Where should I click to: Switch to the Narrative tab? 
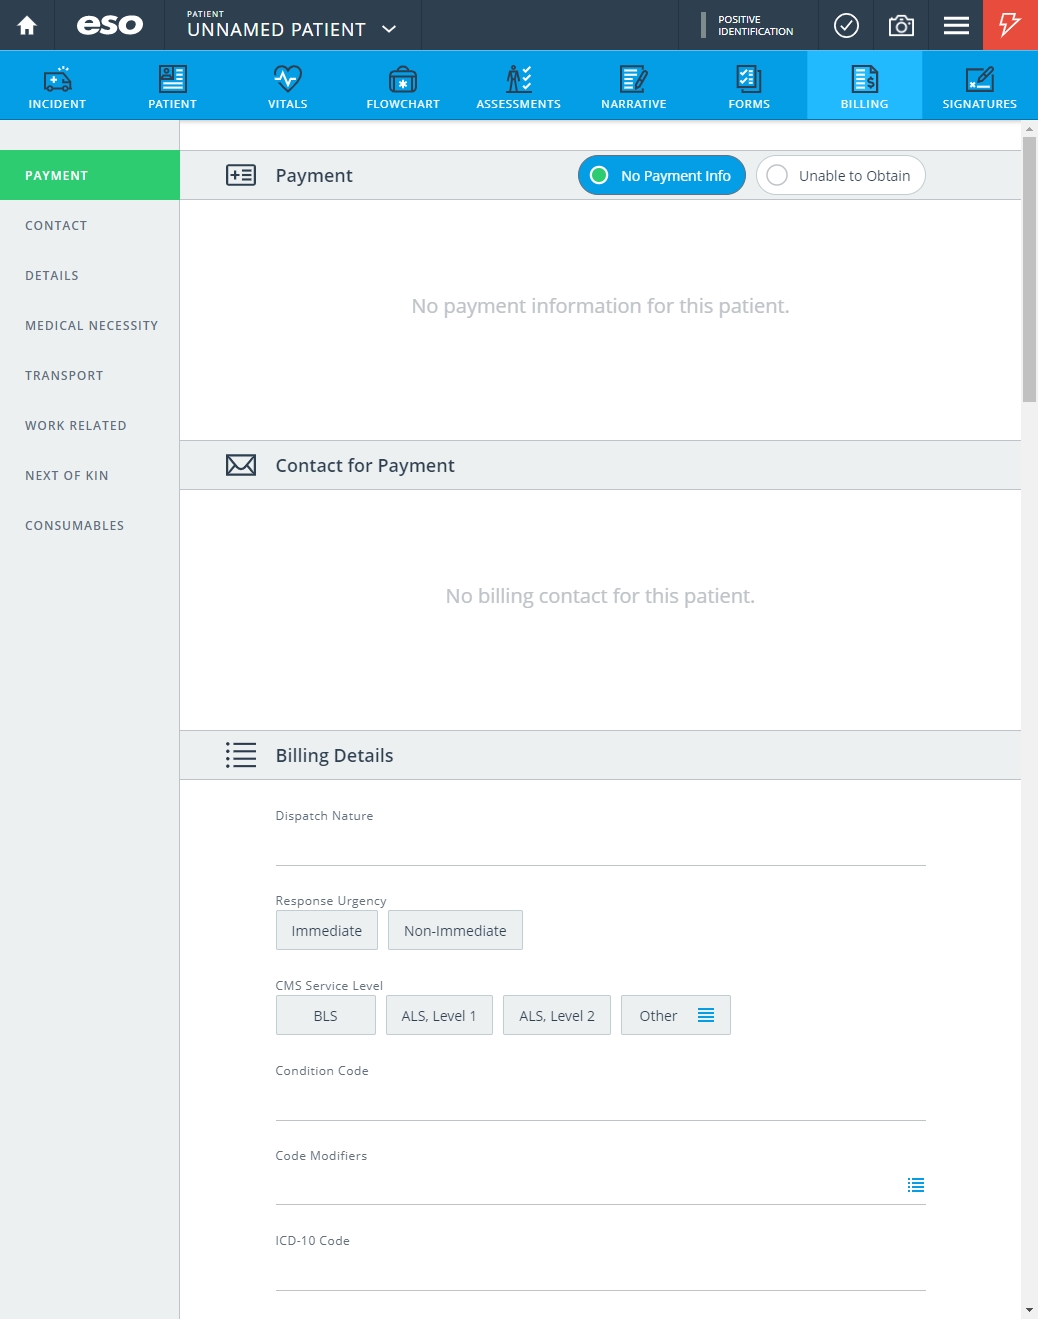634,86
